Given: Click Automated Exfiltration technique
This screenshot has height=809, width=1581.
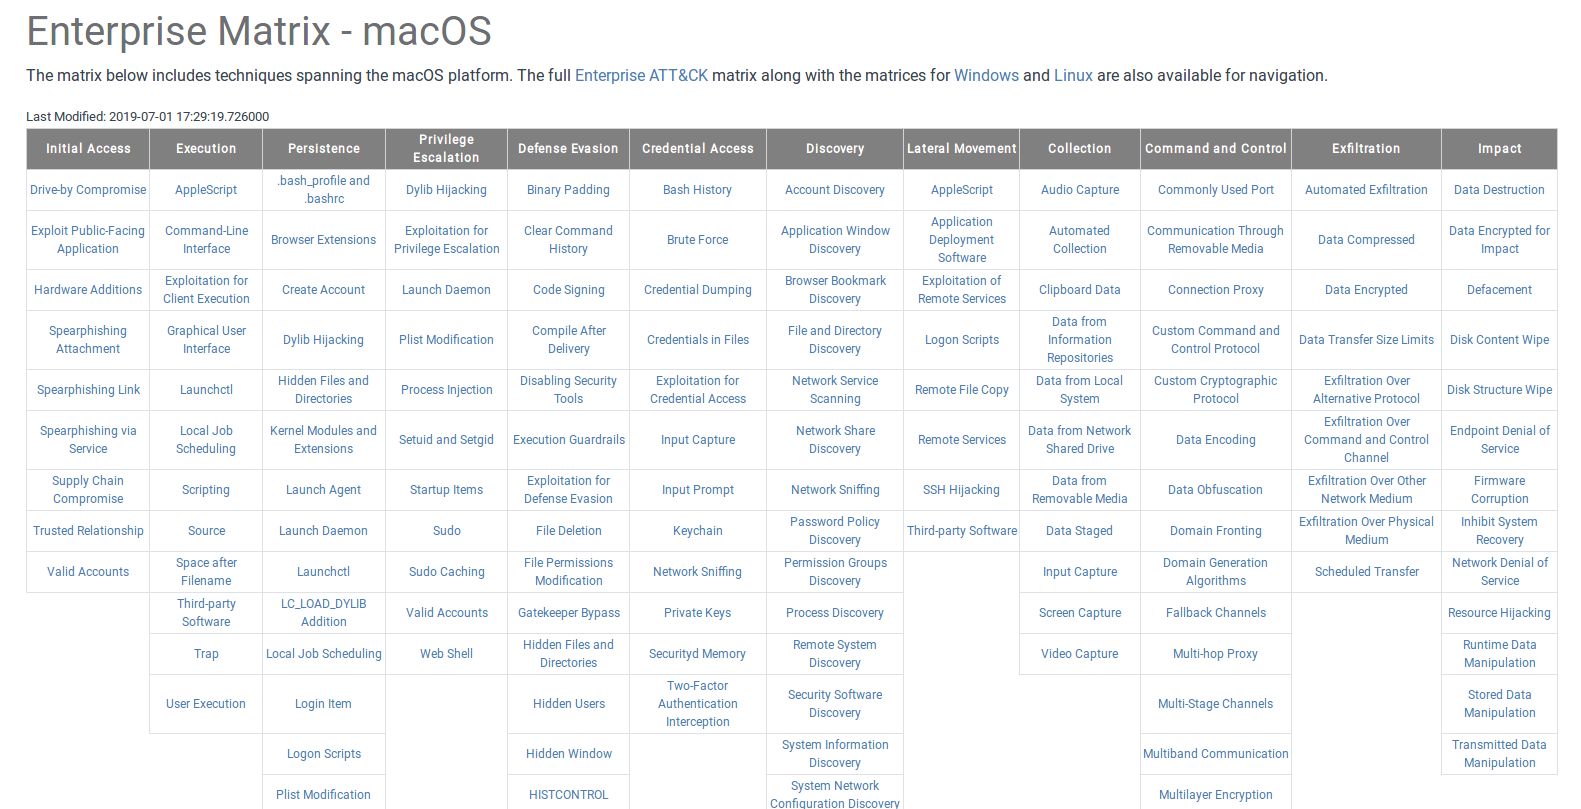Looking at the screenshot, I should tap(1366, 189).
